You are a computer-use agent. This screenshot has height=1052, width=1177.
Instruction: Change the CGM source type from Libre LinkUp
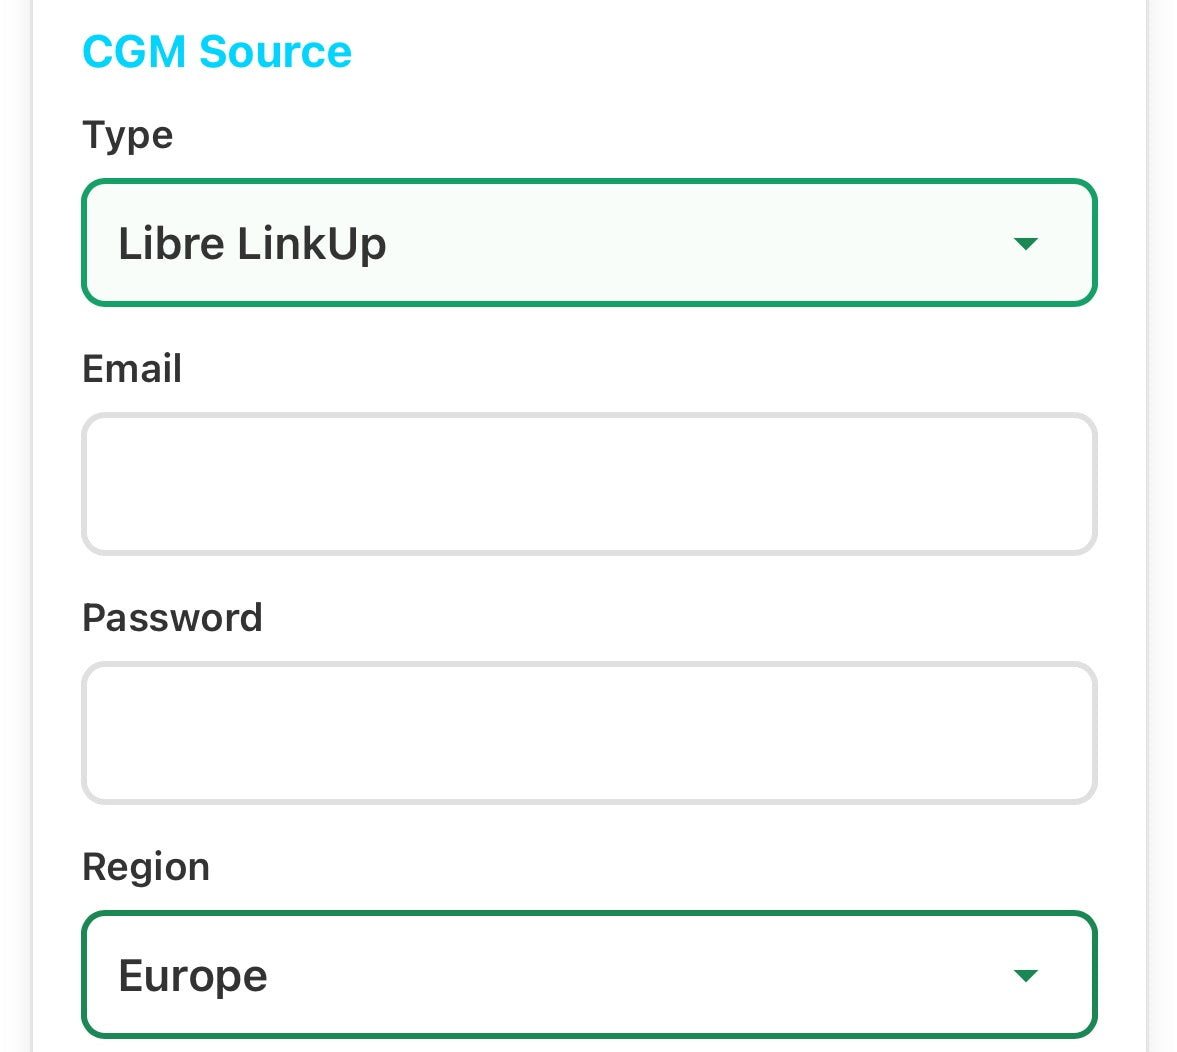[589, 242]
